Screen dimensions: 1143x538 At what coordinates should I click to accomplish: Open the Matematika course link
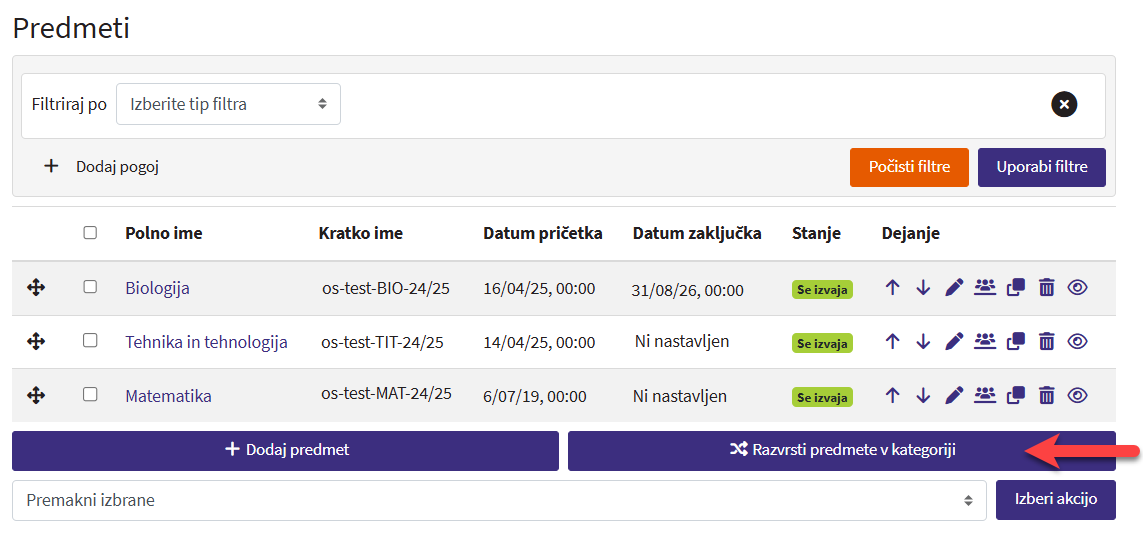click(x=168, y=396)
